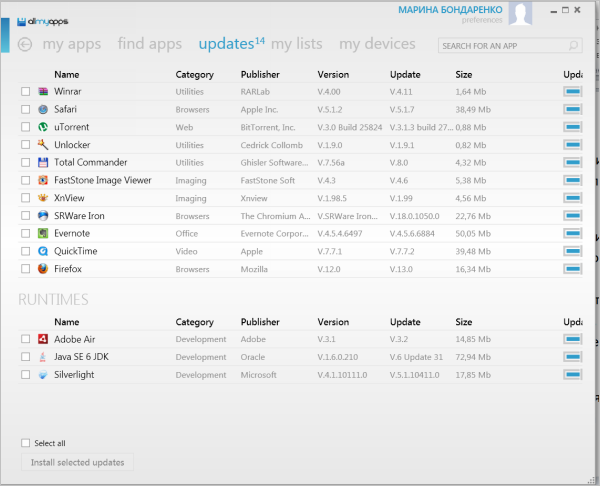Click the runtimes Version column header
This screenshot has height=486, width=600.
[x=333, y=322]
